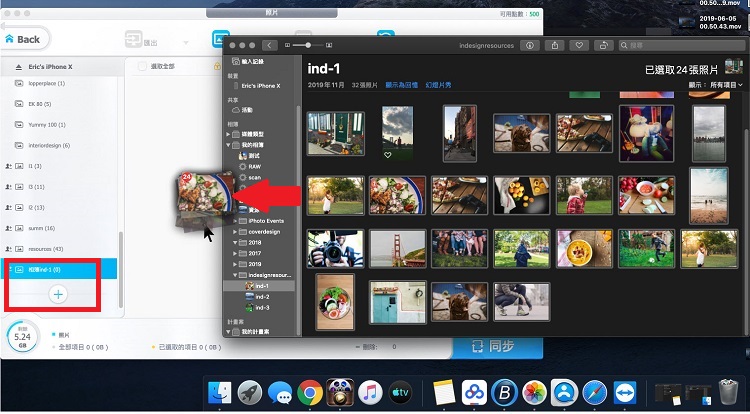Select the ind-2 album in sidebar
Viewport: 750px width, 414px height.
tap(257, 297)
